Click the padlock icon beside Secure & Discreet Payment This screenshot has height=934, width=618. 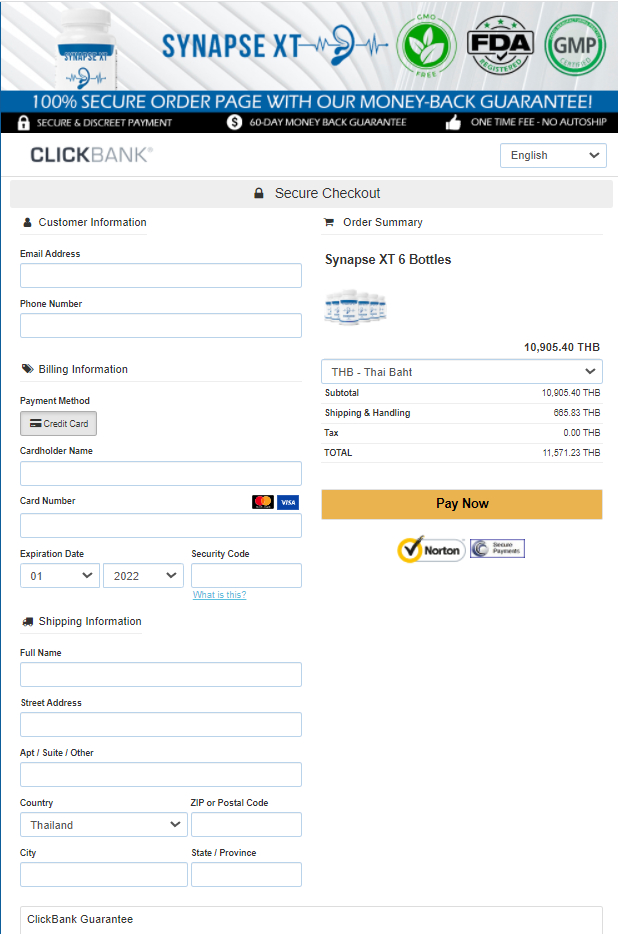(x=23, y=123)
